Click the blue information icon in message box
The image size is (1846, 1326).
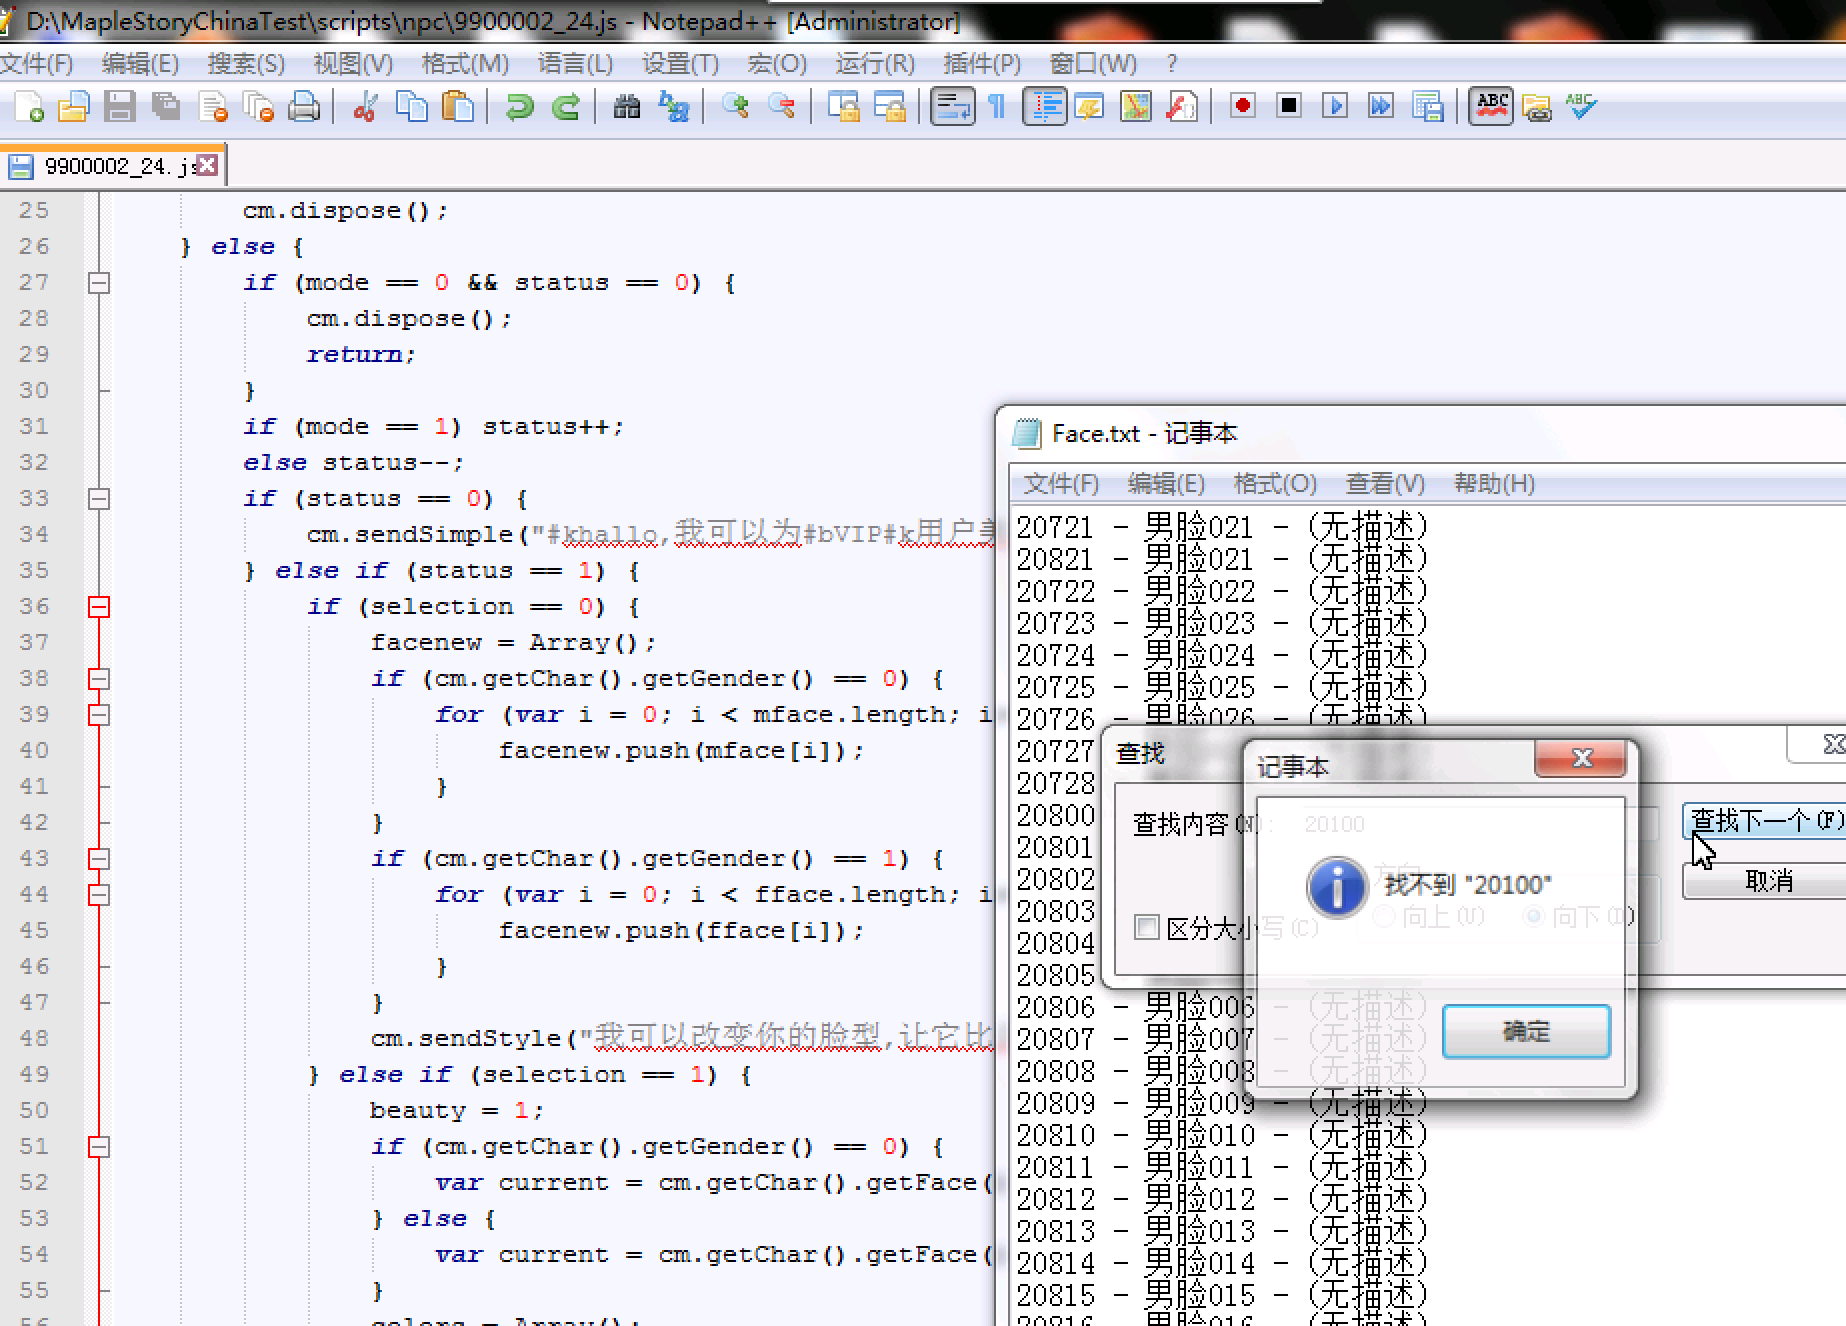[1337, 886]
